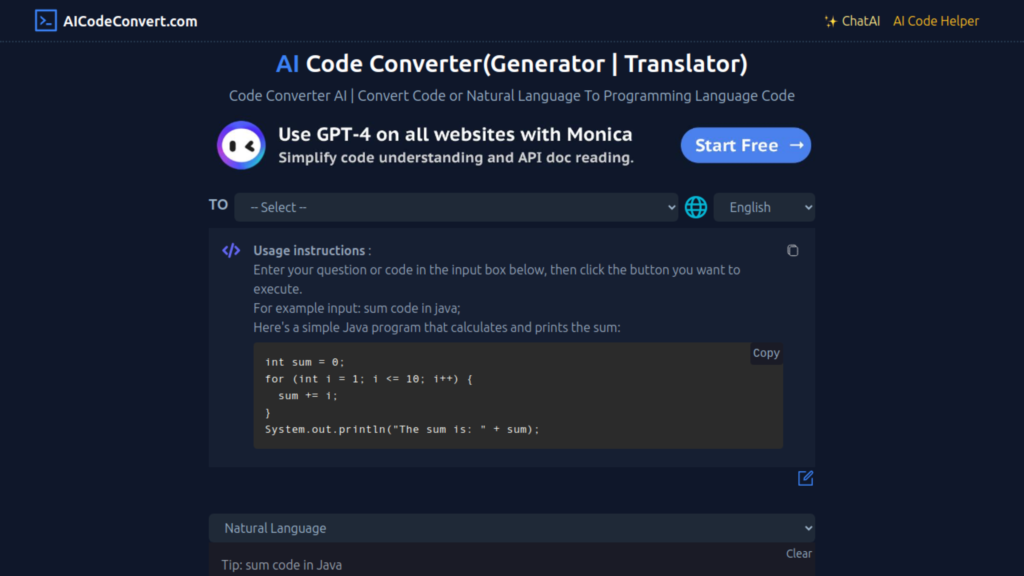The width and height of the screenshot is (1024, 576).
Task: Open the Natural Language input type dropdown
Action: point(511,528)
